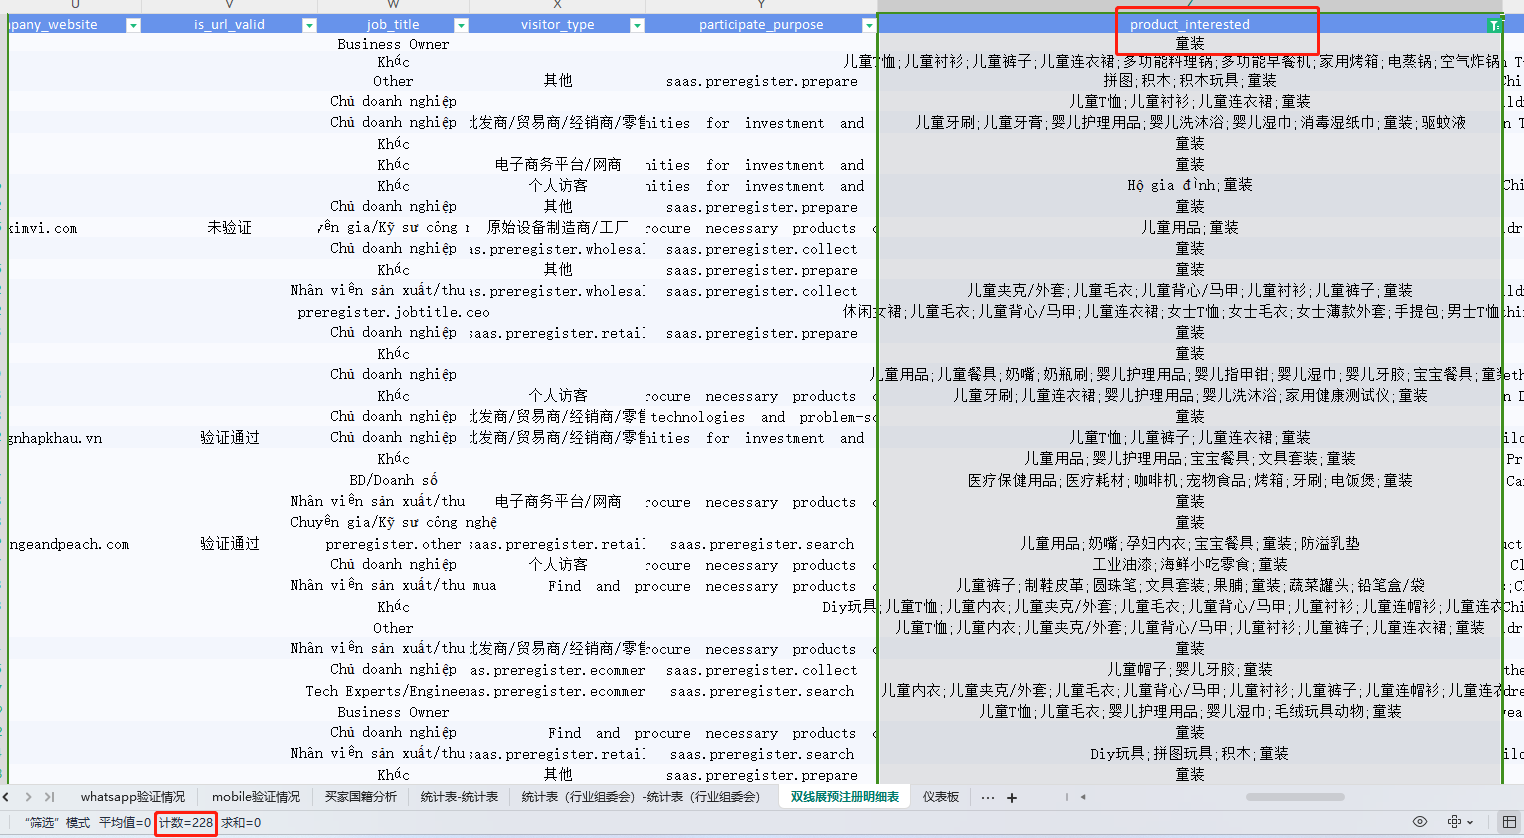Click the horizontal scrollbar thumb
1524x838 pixels.
tap(1295, 797)
